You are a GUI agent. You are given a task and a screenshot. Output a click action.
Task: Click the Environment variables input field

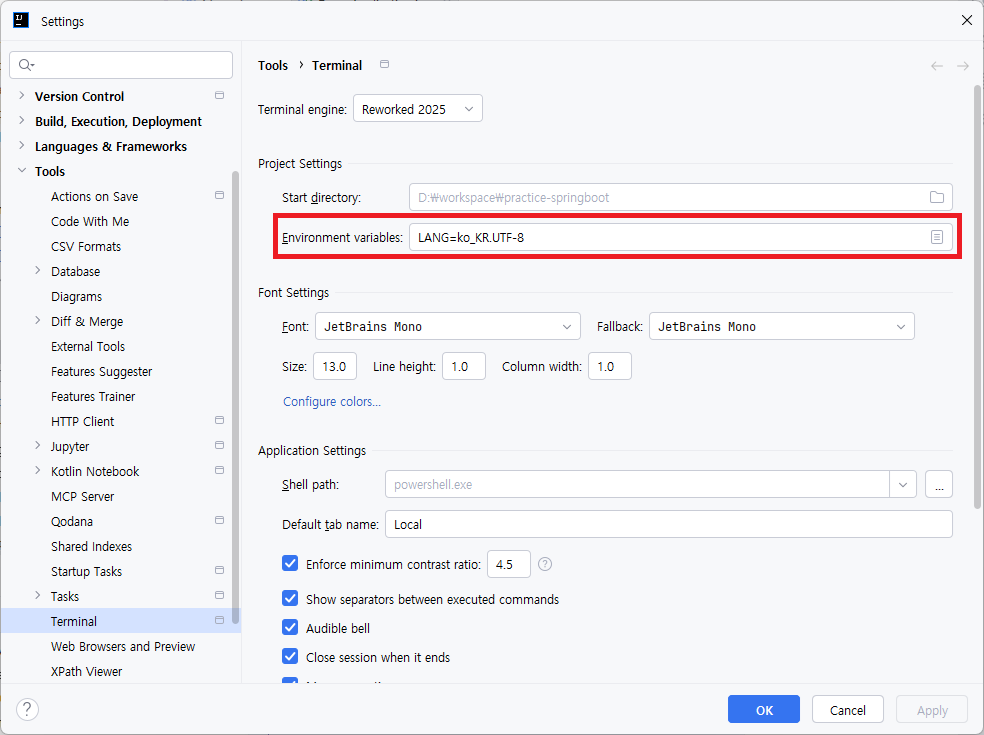(681, 237)
